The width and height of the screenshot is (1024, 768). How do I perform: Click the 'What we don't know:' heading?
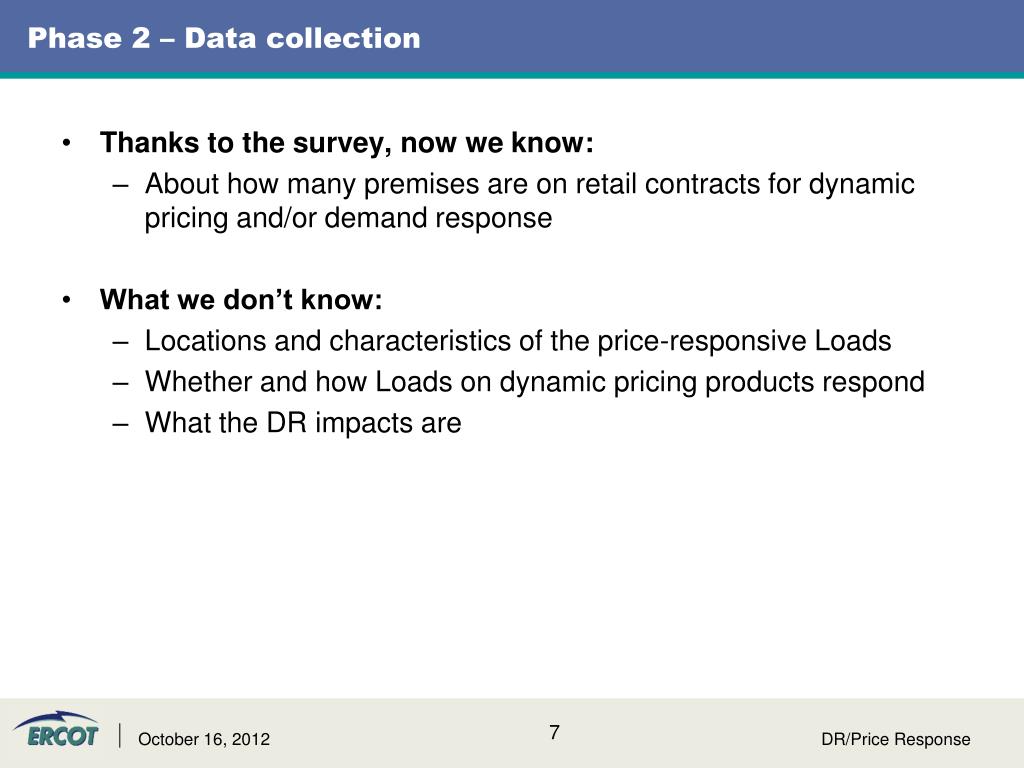[241, 300]
